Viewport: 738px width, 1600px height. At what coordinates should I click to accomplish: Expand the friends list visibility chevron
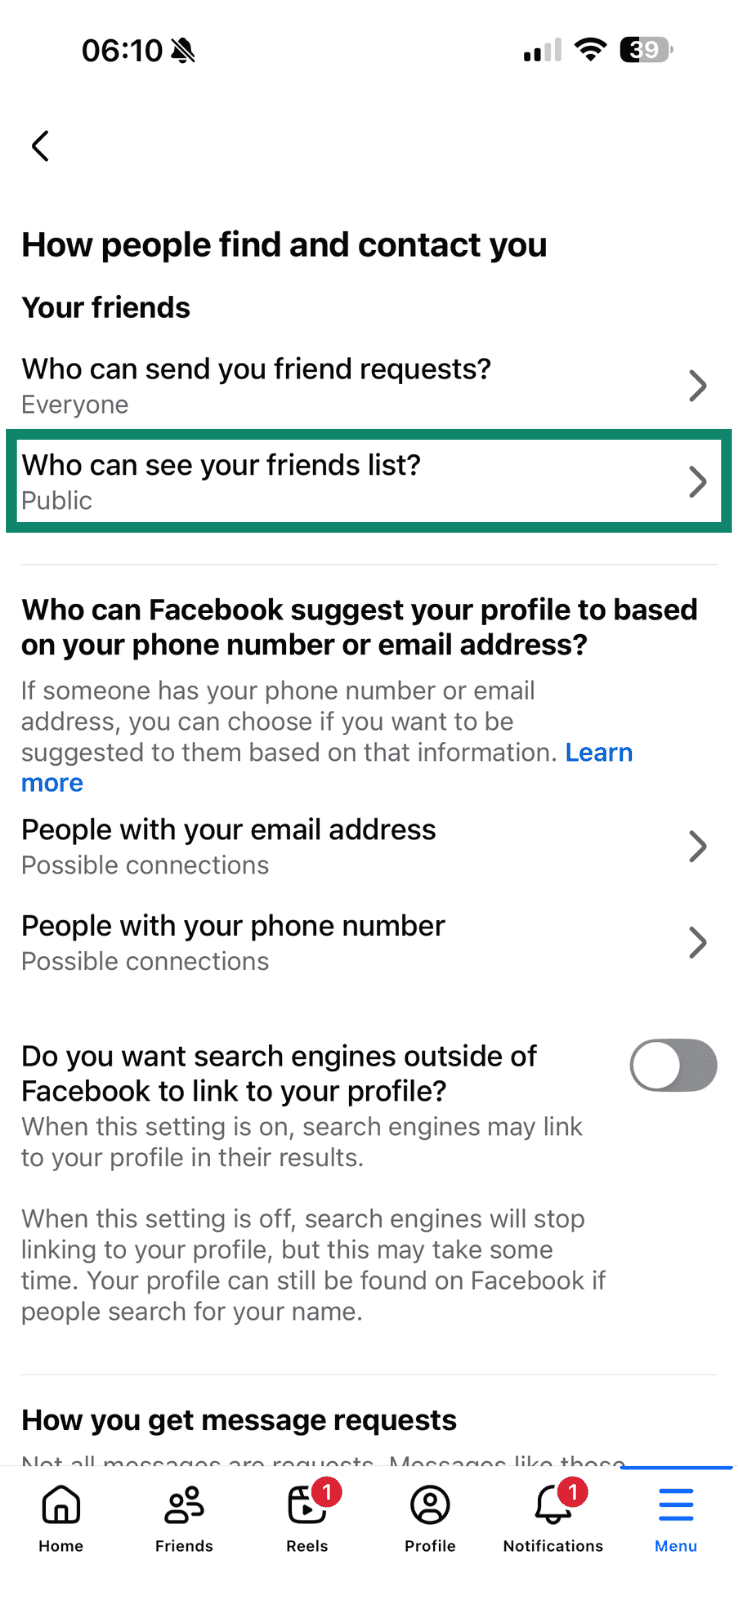click(698, 482)
